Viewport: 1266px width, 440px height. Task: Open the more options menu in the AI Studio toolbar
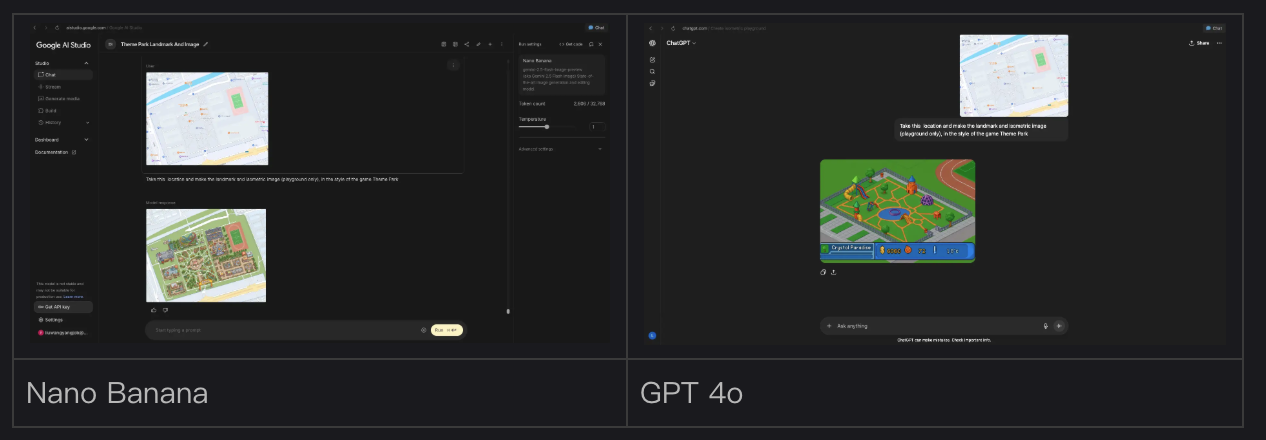click(x=502, y=44)
